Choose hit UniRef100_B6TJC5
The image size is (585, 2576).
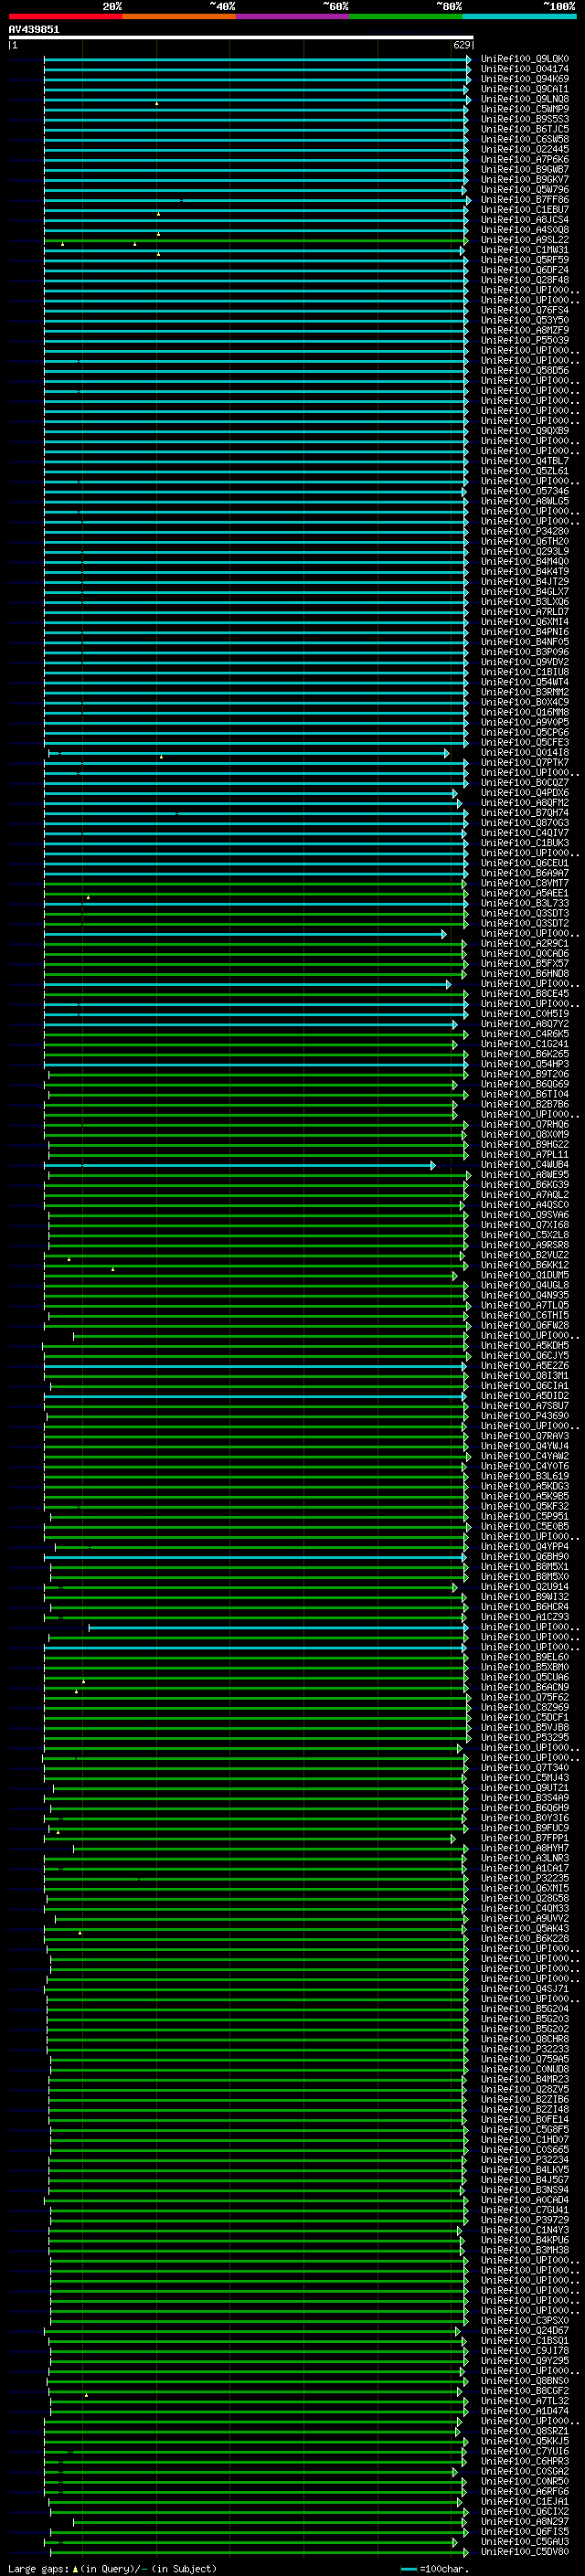[x=525, y=129]
